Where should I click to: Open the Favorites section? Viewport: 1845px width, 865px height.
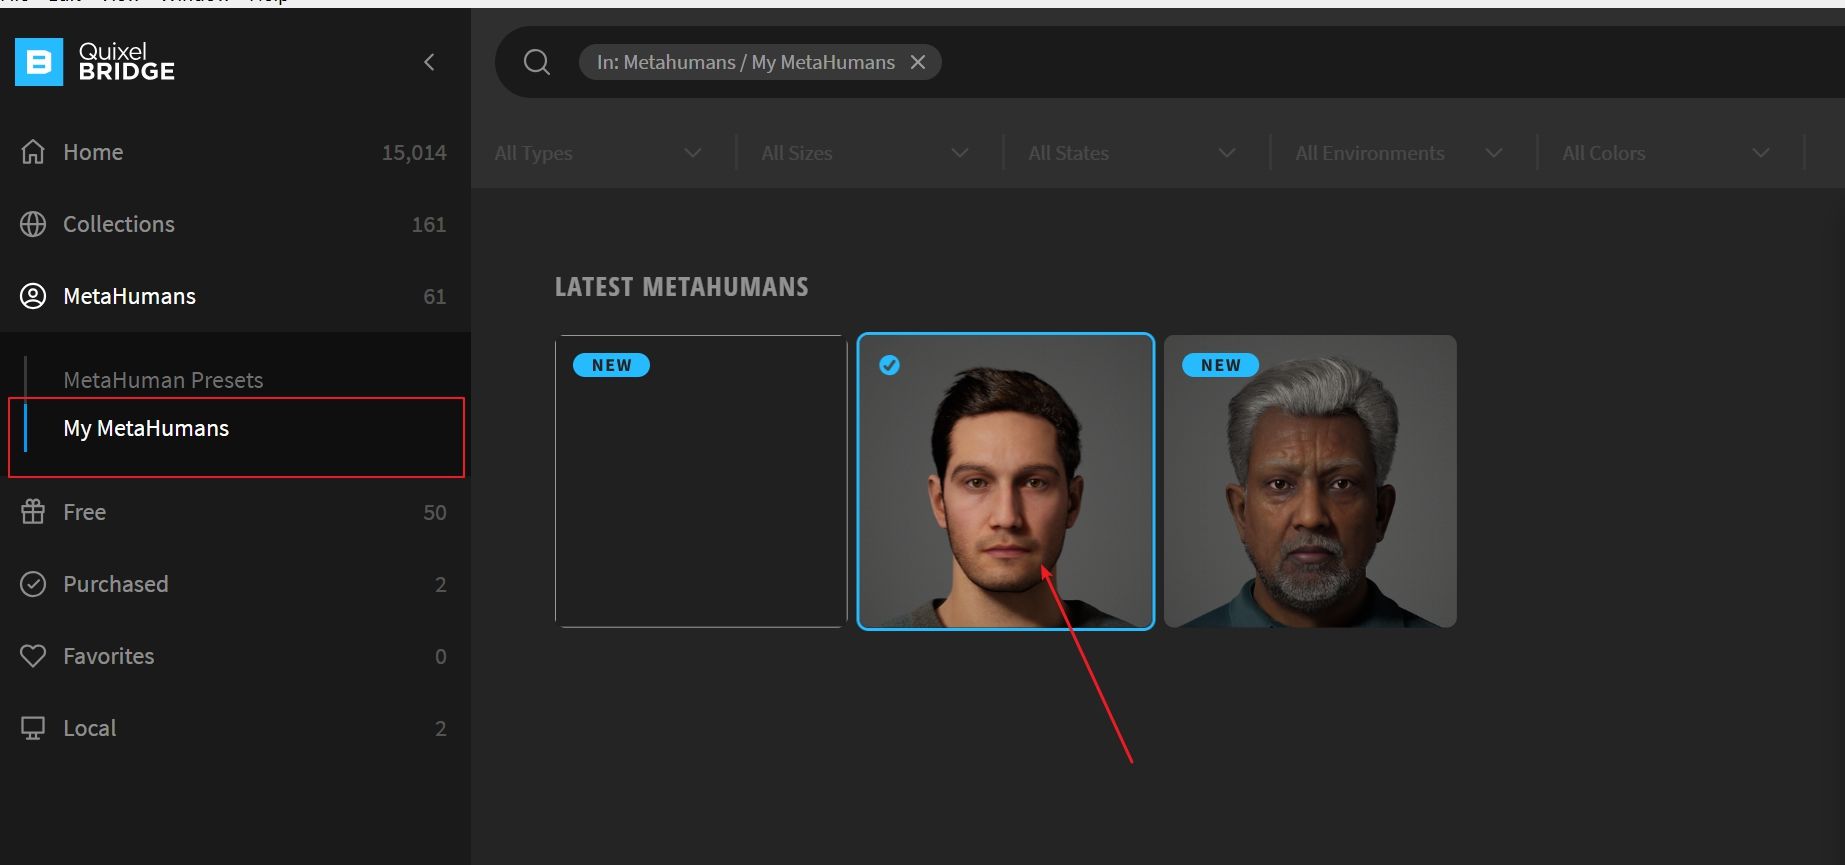(x=235, y=656)
